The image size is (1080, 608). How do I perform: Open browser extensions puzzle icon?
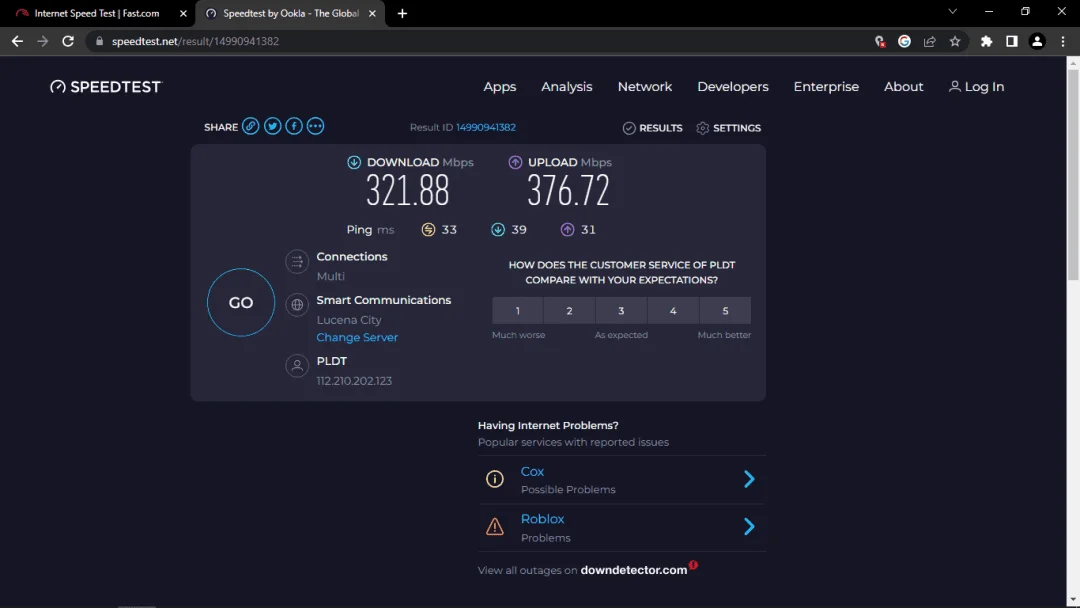click(x=986, y=41)
